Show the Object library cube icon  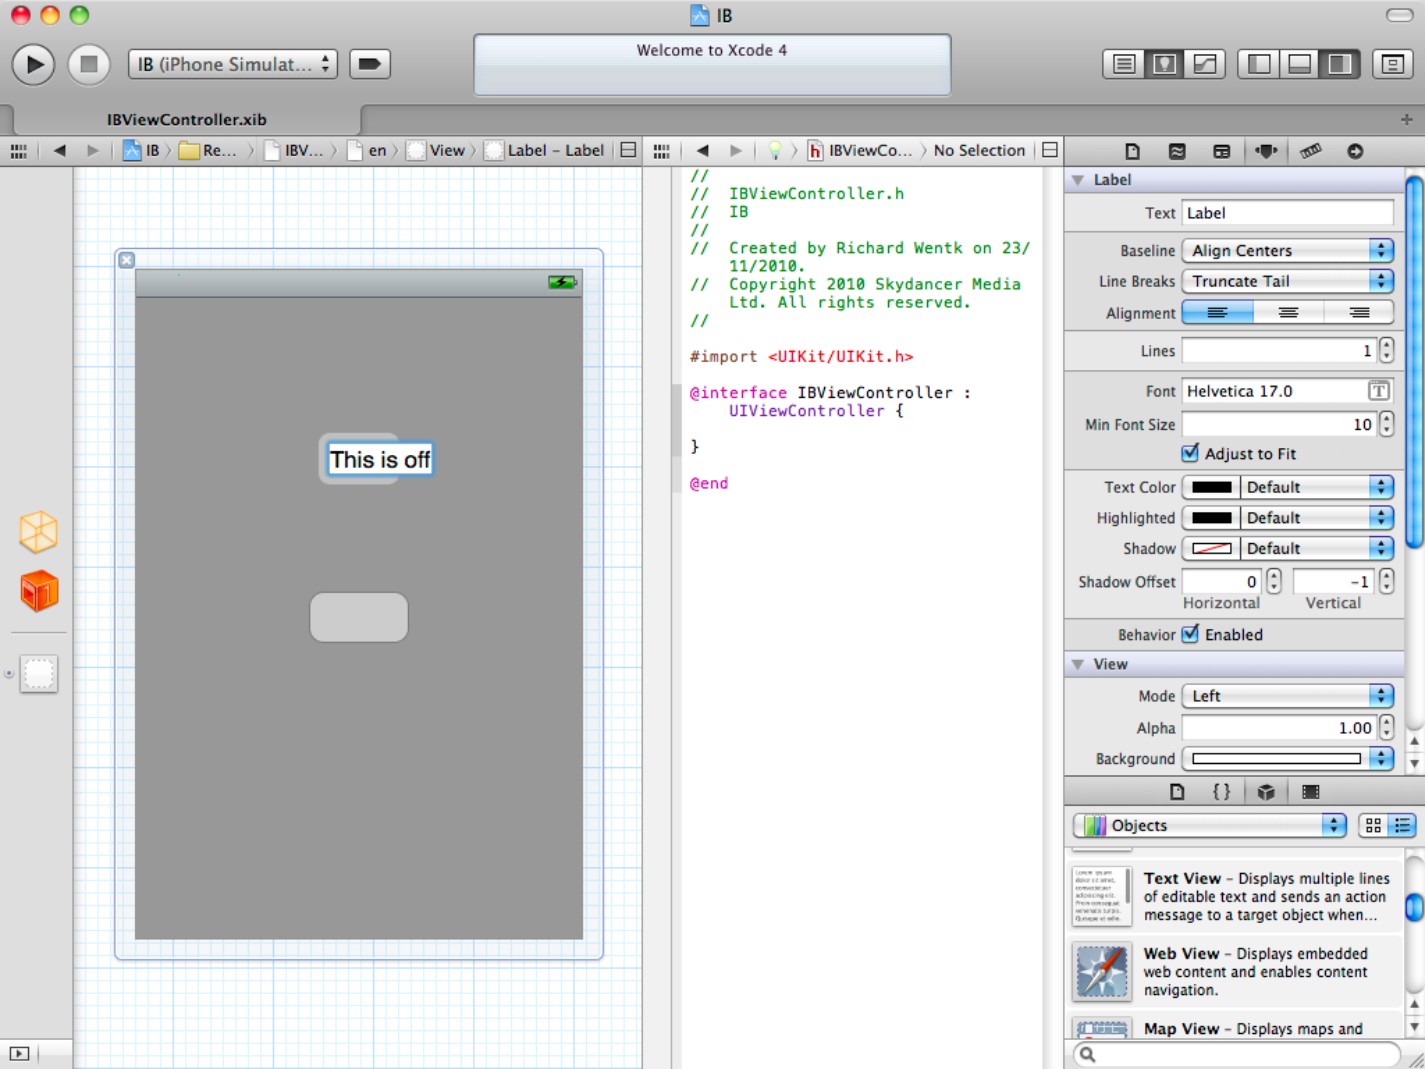1266,792
